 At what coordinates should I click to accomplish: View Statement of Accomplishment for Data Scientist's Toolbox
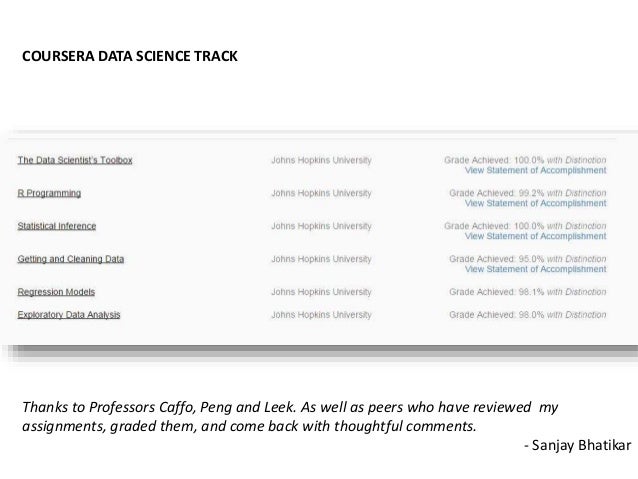point(535,171)
